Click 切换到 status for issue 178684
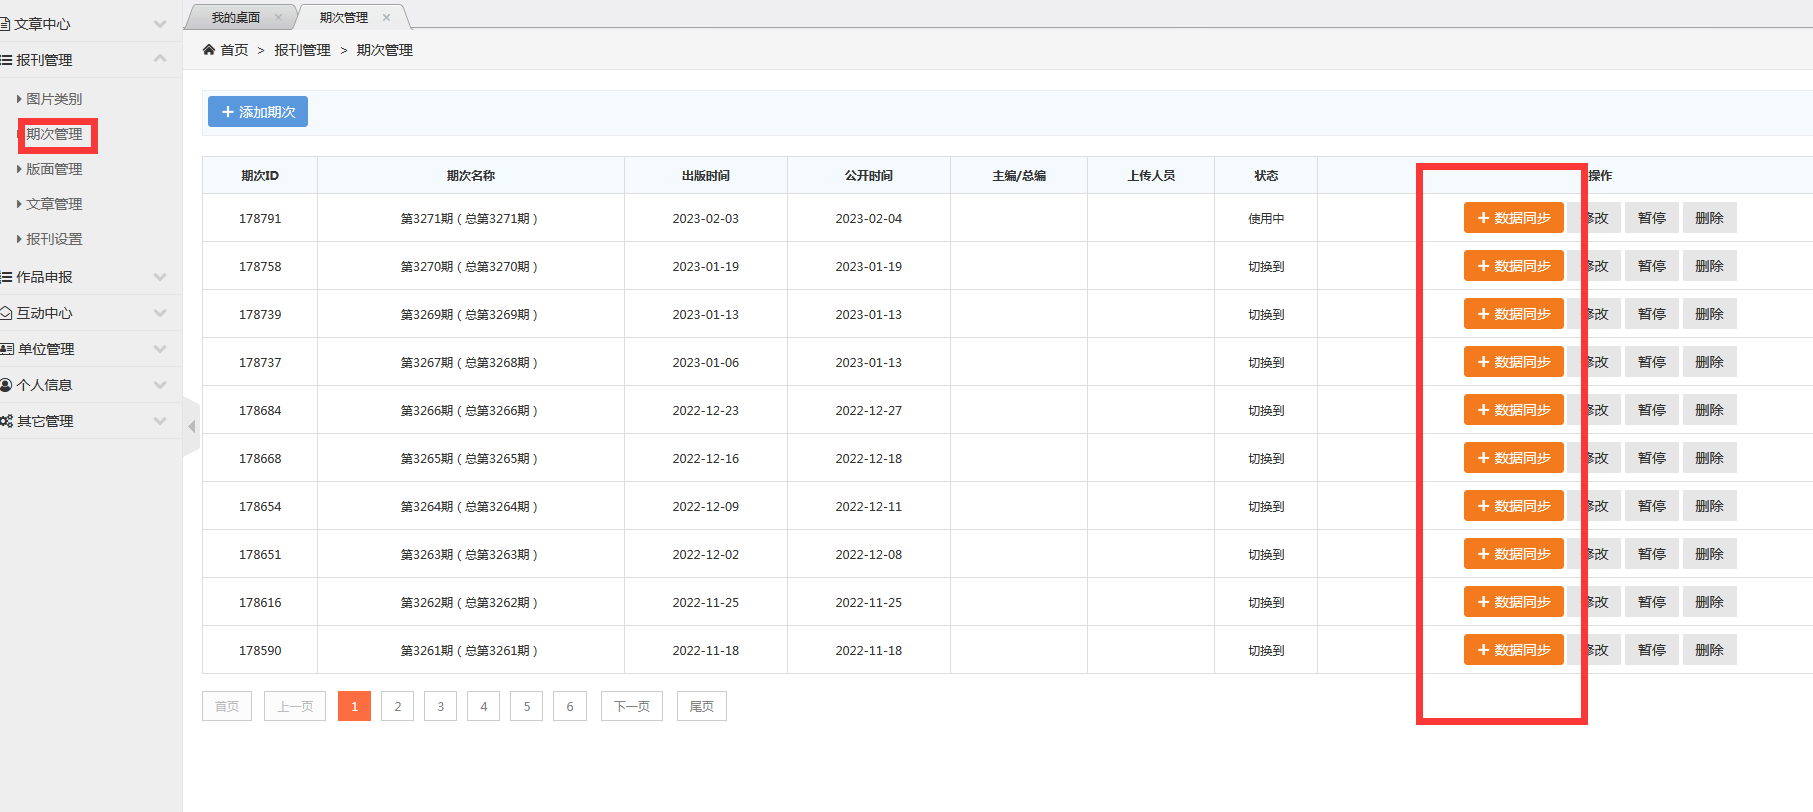 pyautogui.click(x=1266, y=410)
